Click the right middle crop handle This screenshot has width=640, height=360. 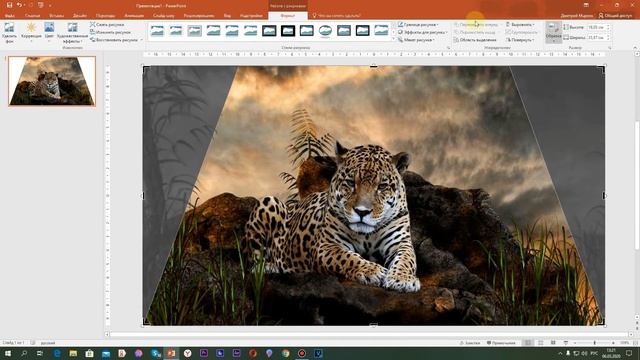(604, 196)
